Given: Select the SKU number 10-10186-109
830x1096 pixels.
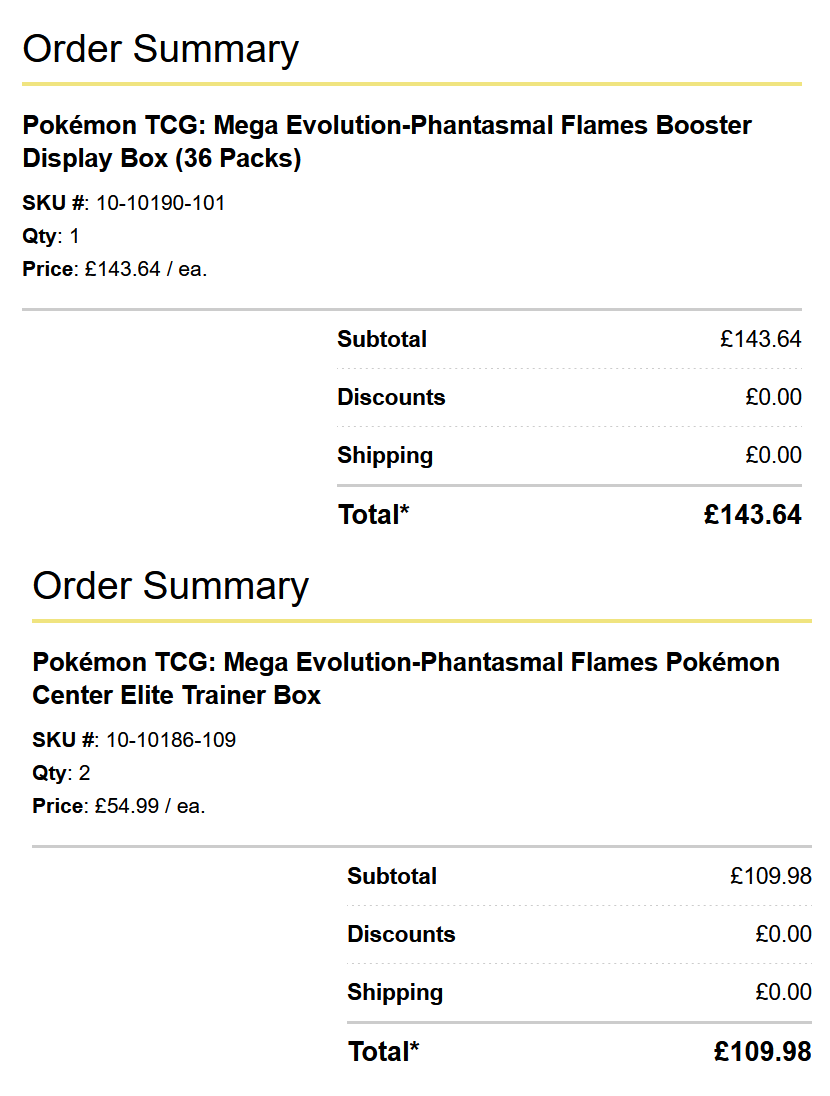Looking at the screenshot, I should click(x=171, y=741).
